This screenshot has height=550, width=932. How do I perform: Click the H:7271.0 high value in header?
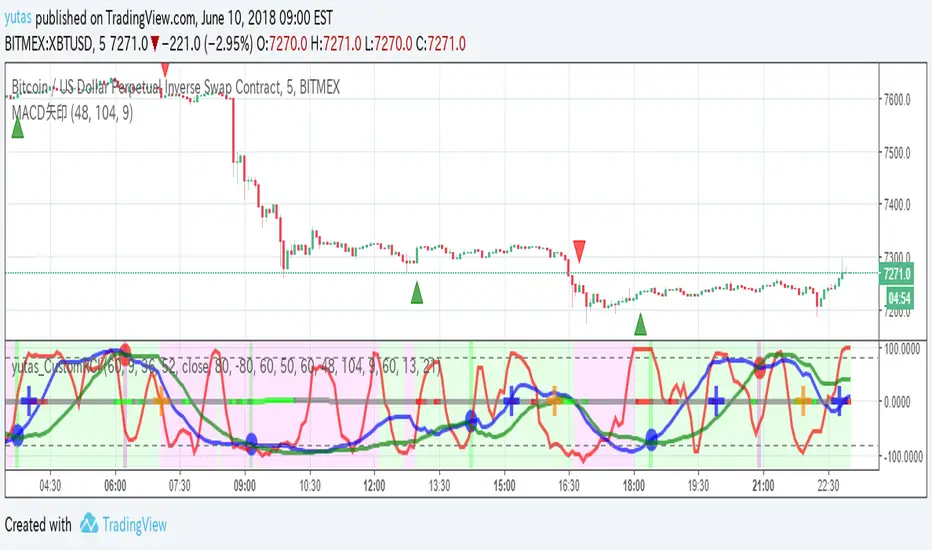click(x=336, y=43)
